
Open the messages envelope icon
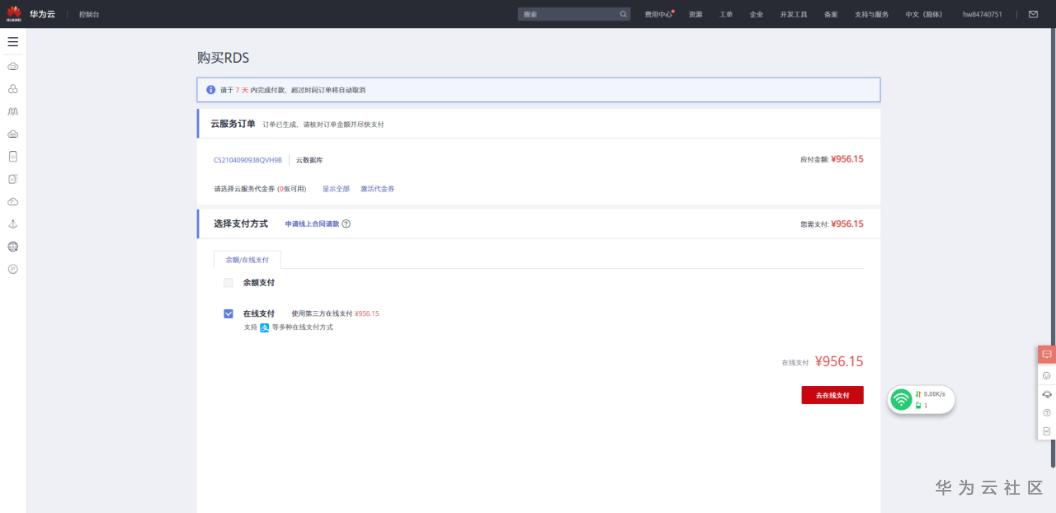1033,13
